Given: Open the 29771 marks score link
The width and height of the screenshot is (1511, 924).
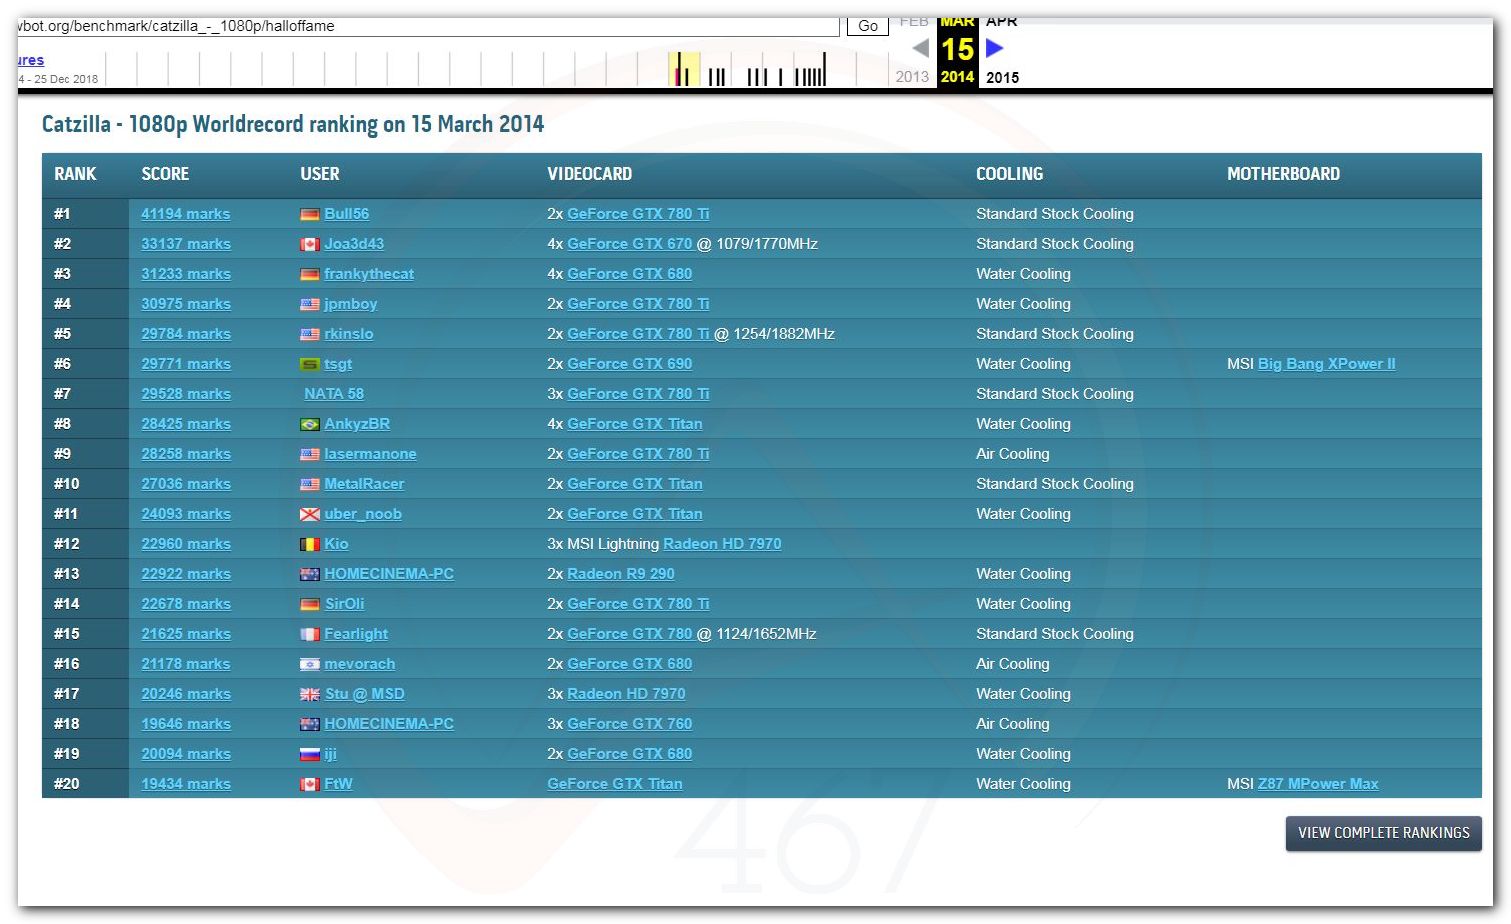Looking at the screenshot, I should coord(186,364).
